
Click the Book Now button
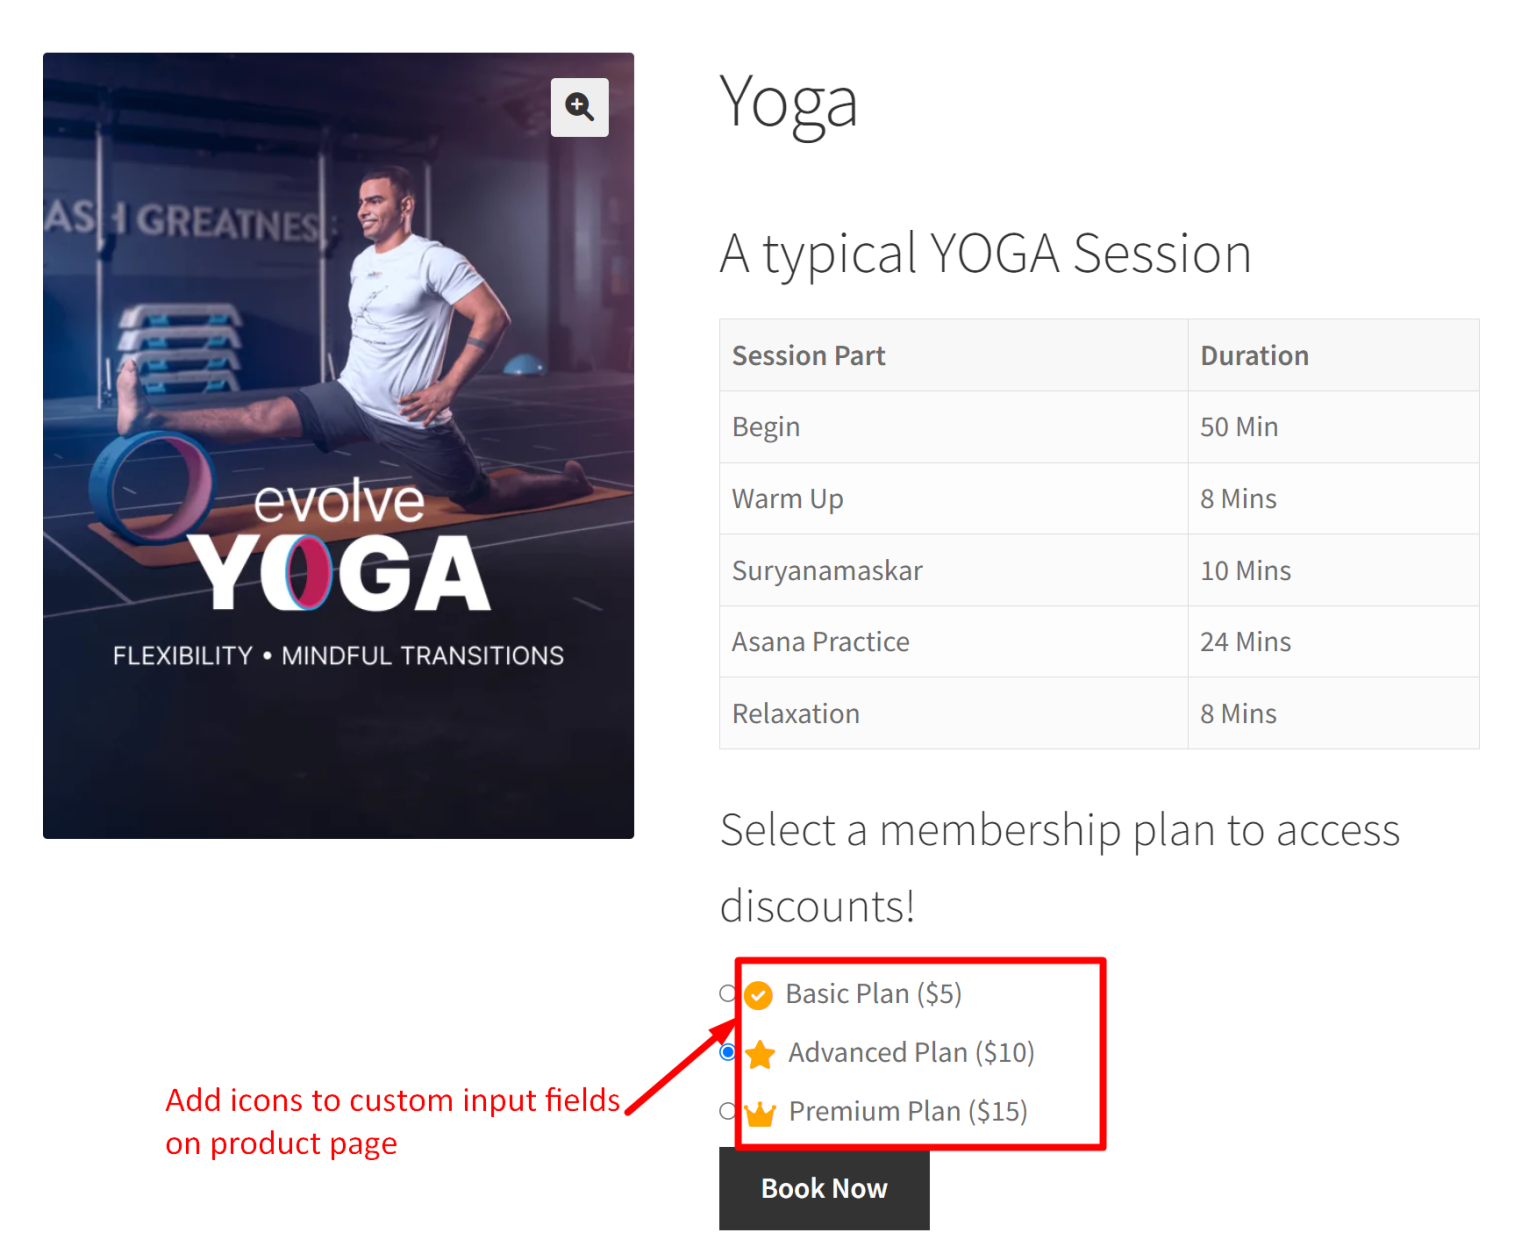coord(823,1189)
